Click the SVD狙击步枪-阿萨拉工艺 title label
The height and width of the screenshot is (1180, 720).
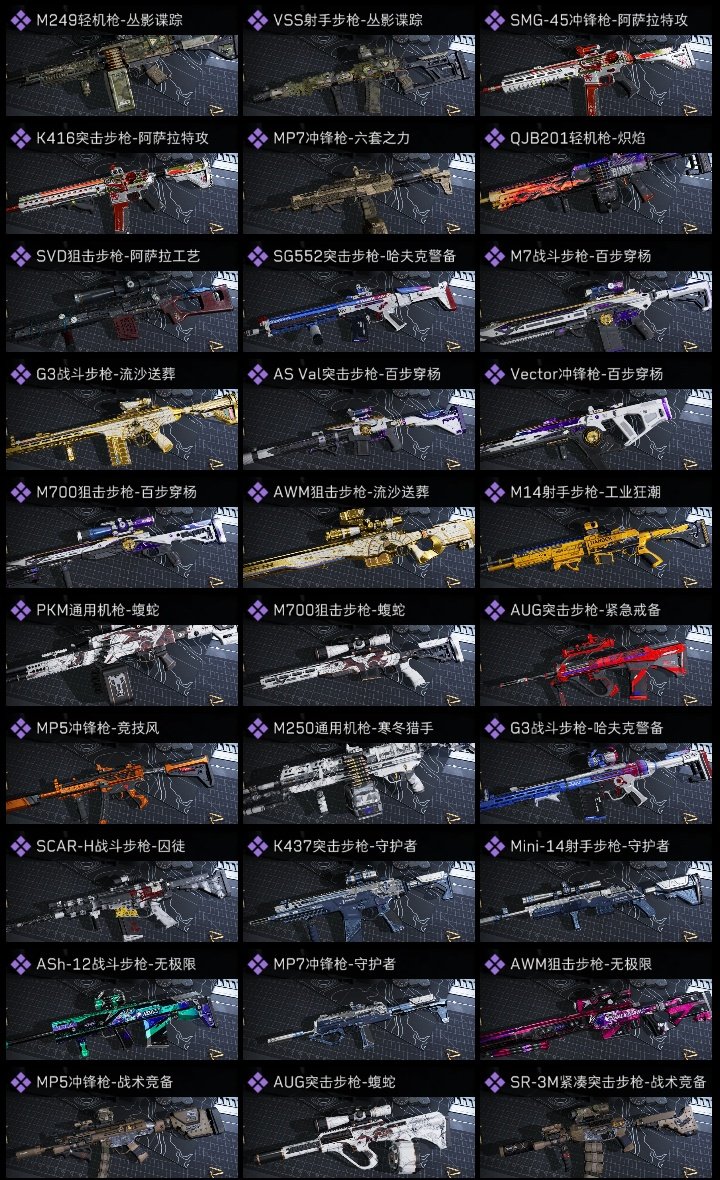[x=118, y=257]
